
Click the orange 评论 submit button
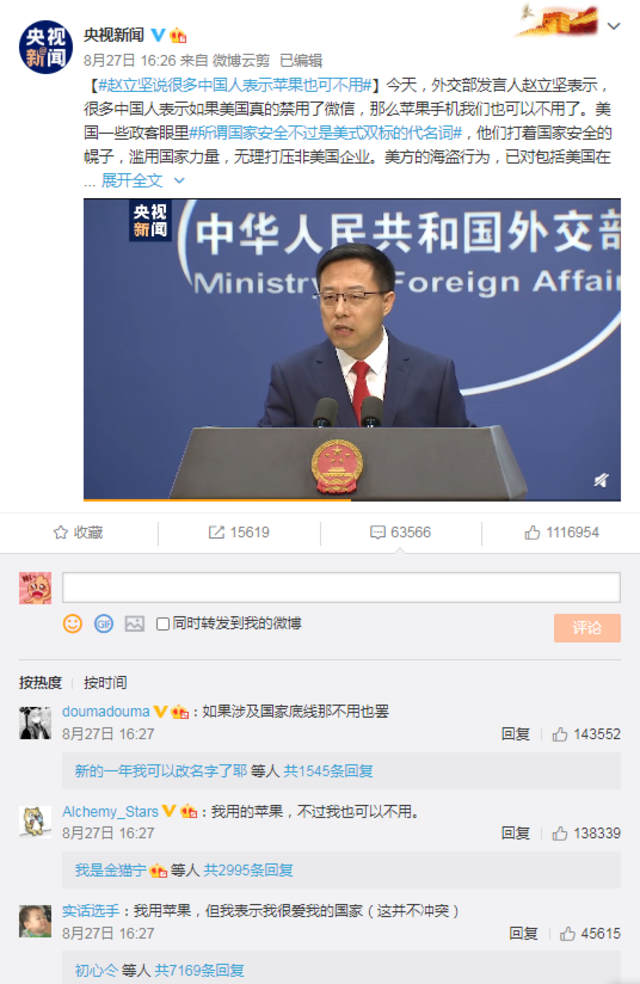587,628
